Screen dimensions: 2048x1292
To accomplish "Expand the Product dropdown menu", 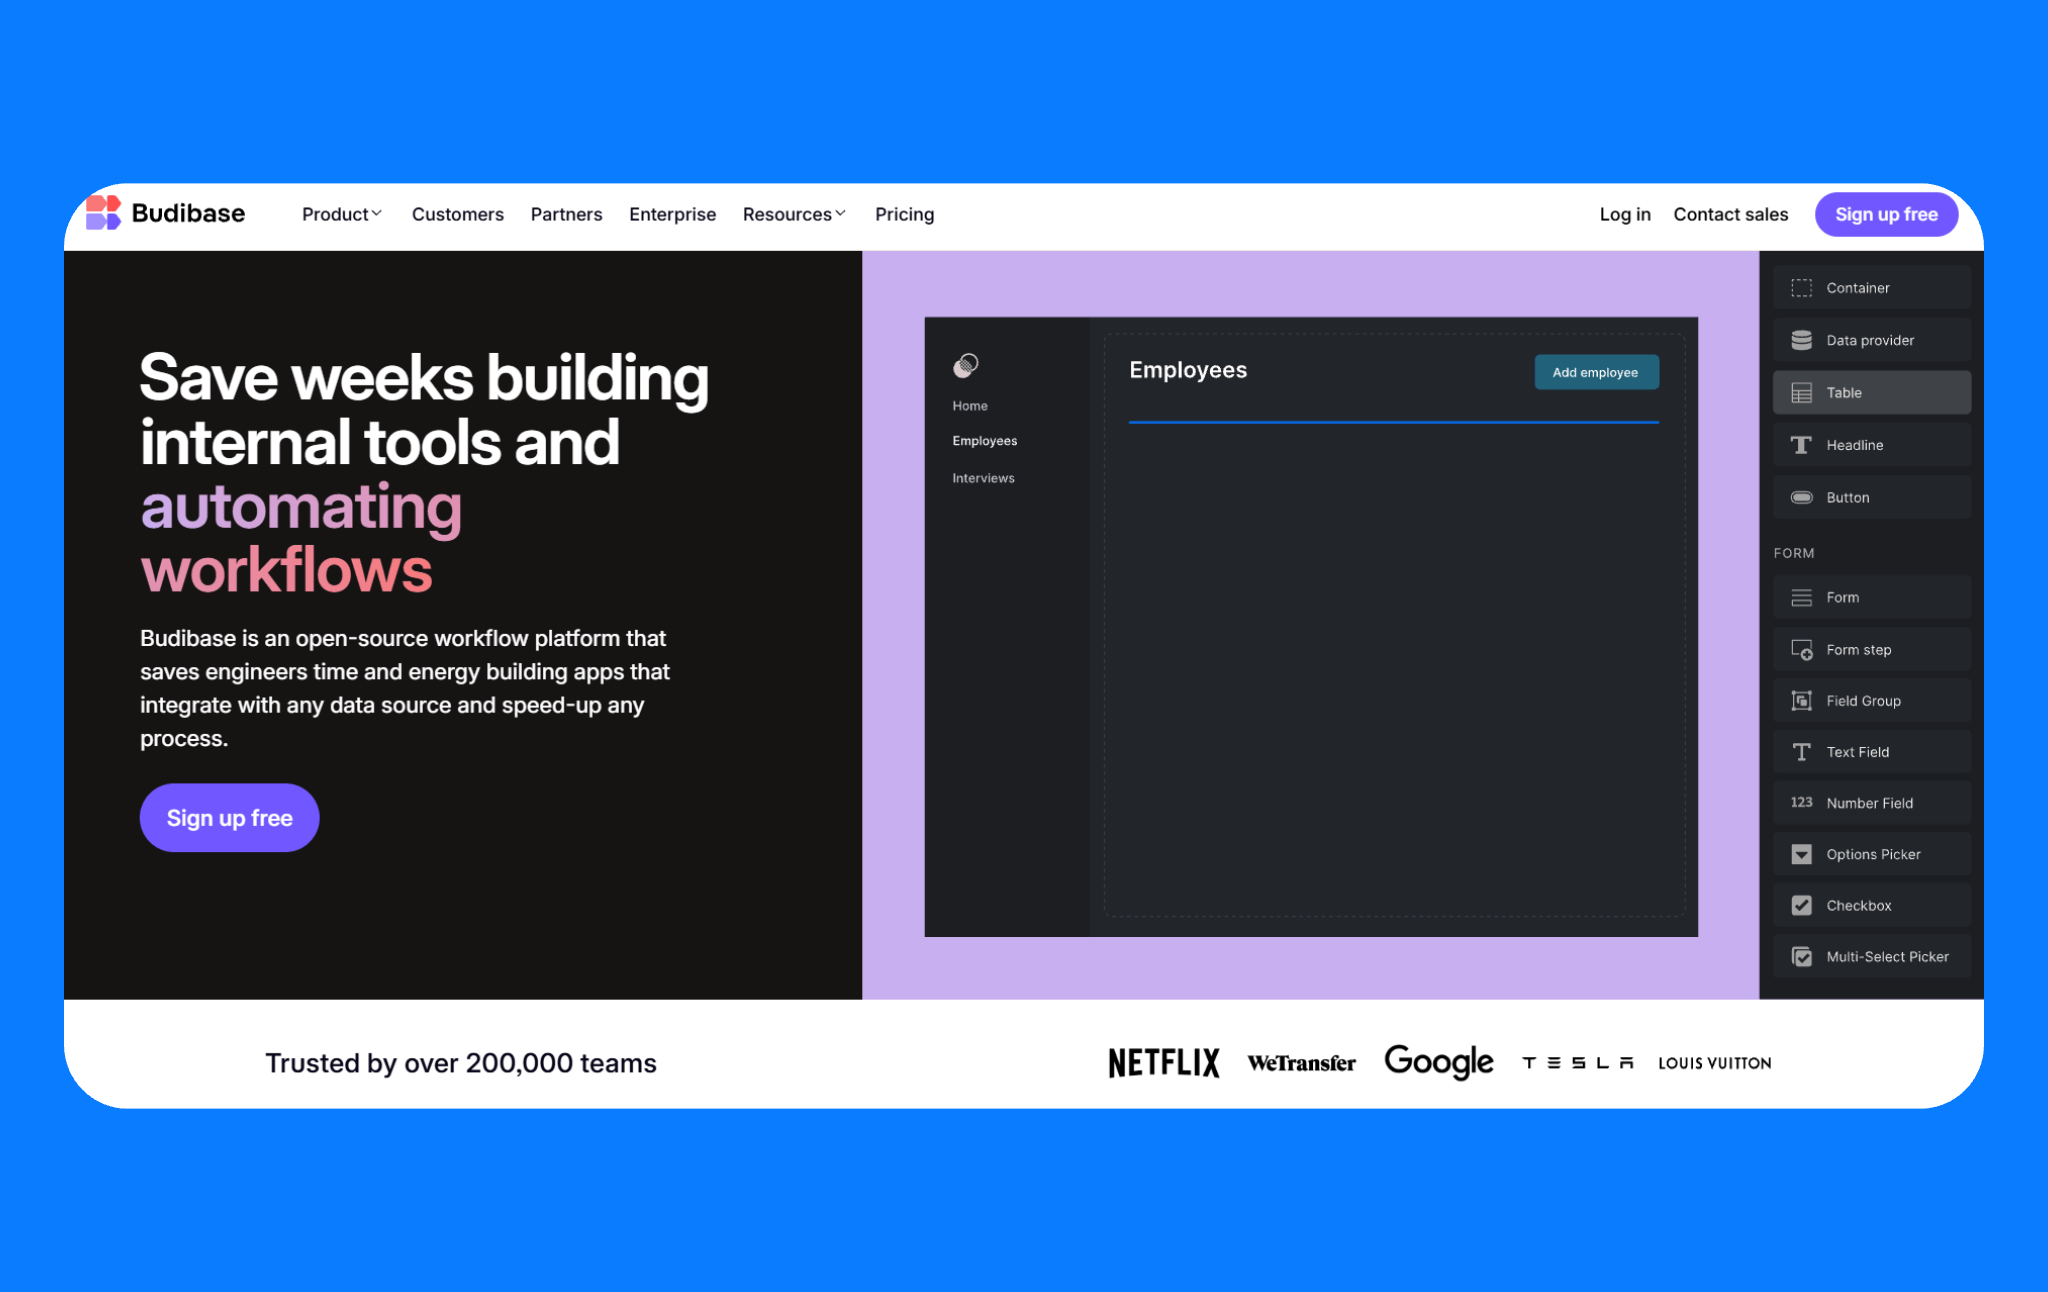I will pyautogui.click(x=342, y=214).
